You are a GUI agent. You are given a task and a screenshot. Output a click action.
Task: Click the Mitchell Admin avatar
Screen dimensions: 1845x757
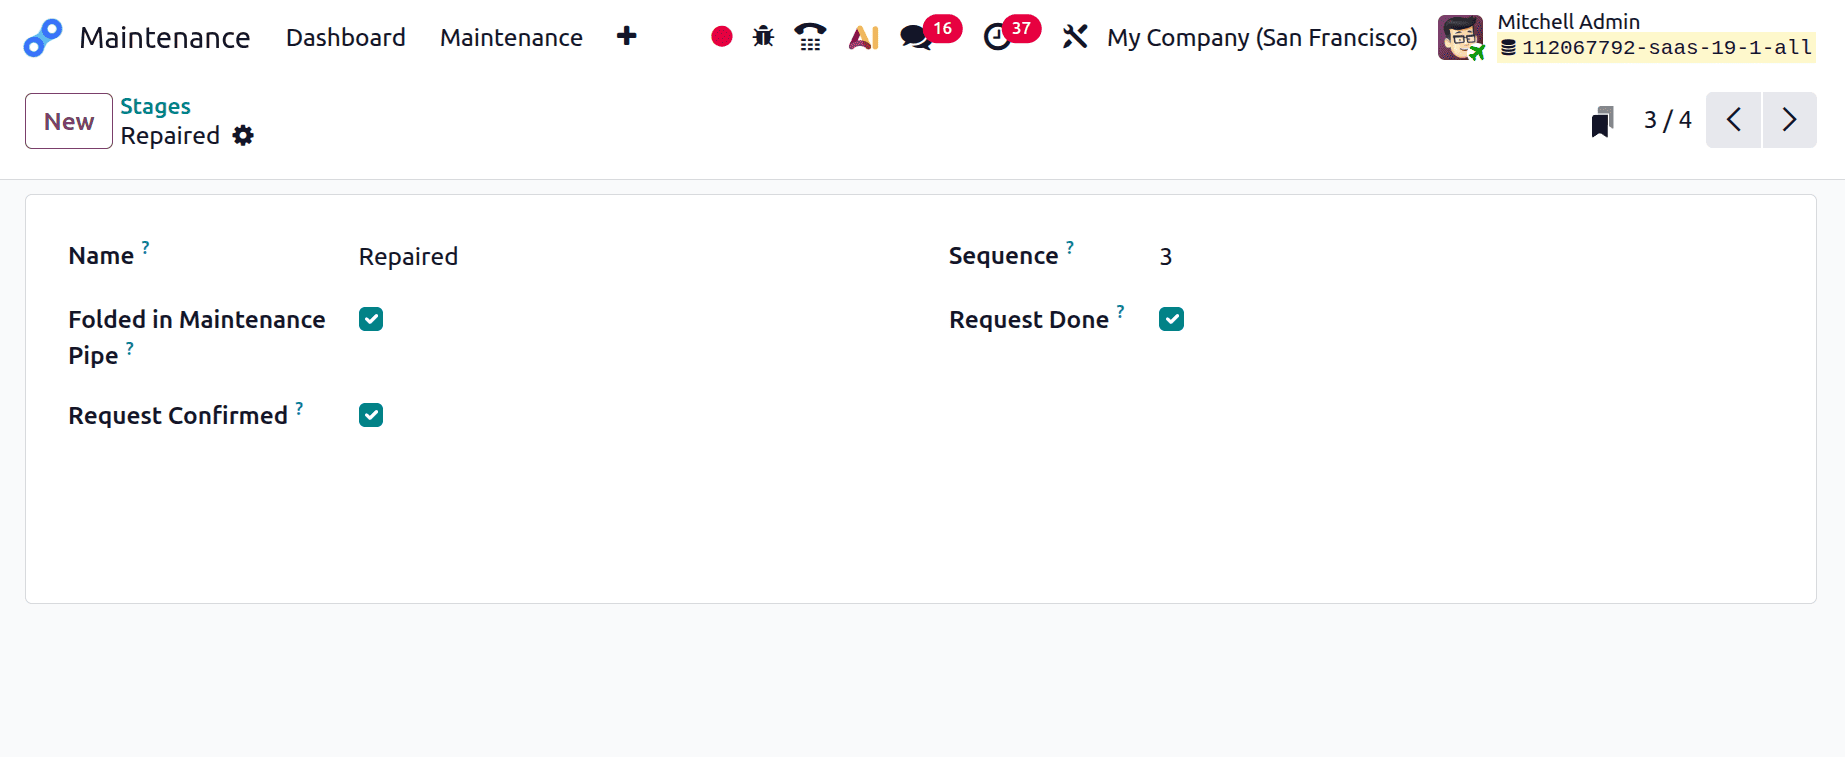point(1461,38)
